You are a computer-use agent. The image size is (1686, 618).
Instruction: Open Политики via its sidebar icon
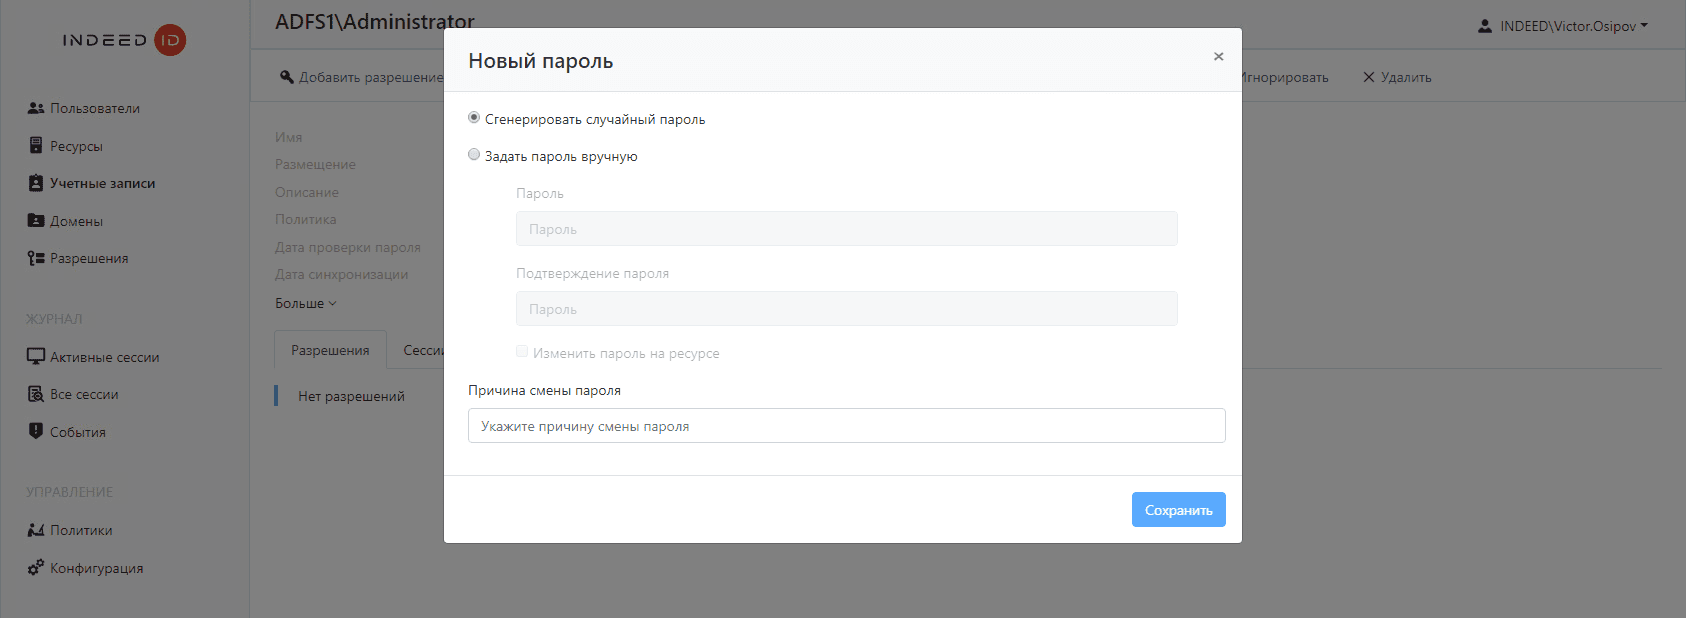pos(36,530)
